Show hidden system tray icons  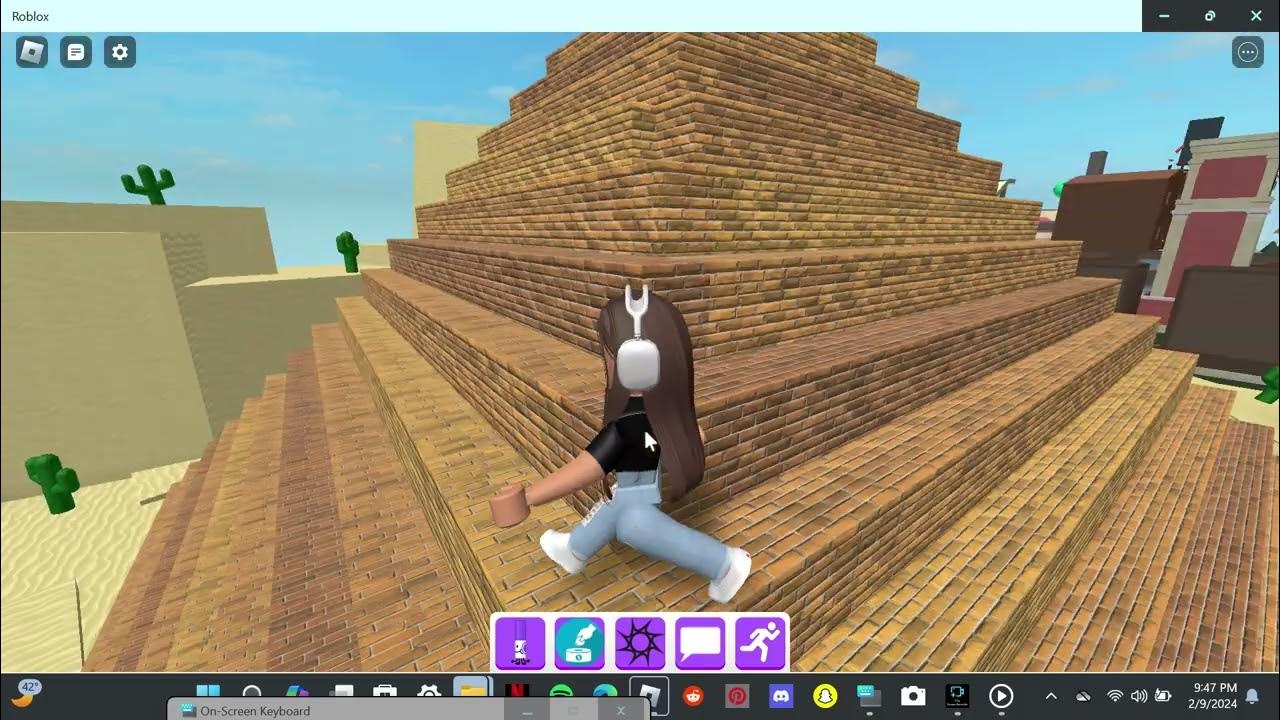click(1051, 696)
